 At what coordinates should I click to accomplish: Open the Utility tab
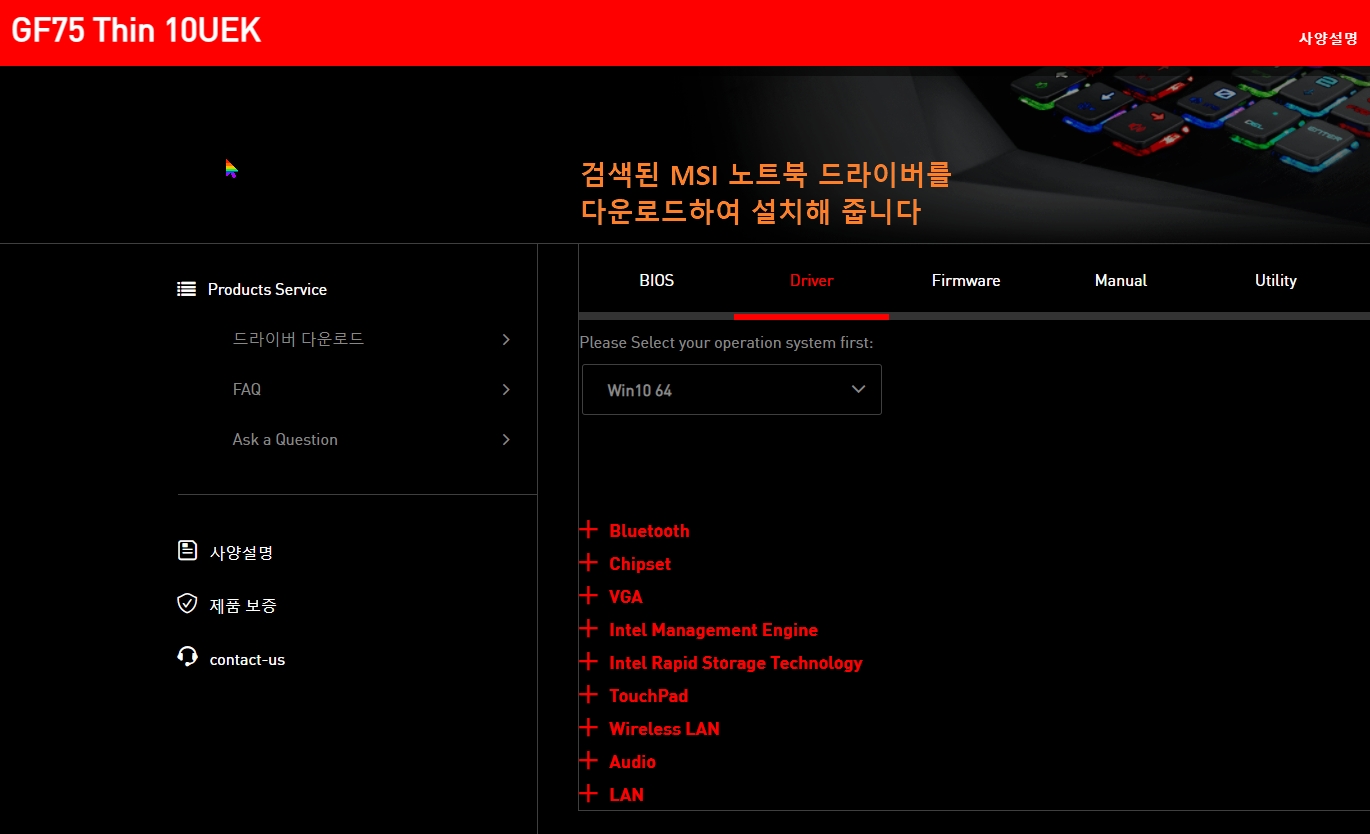[x=1274, y=281]
